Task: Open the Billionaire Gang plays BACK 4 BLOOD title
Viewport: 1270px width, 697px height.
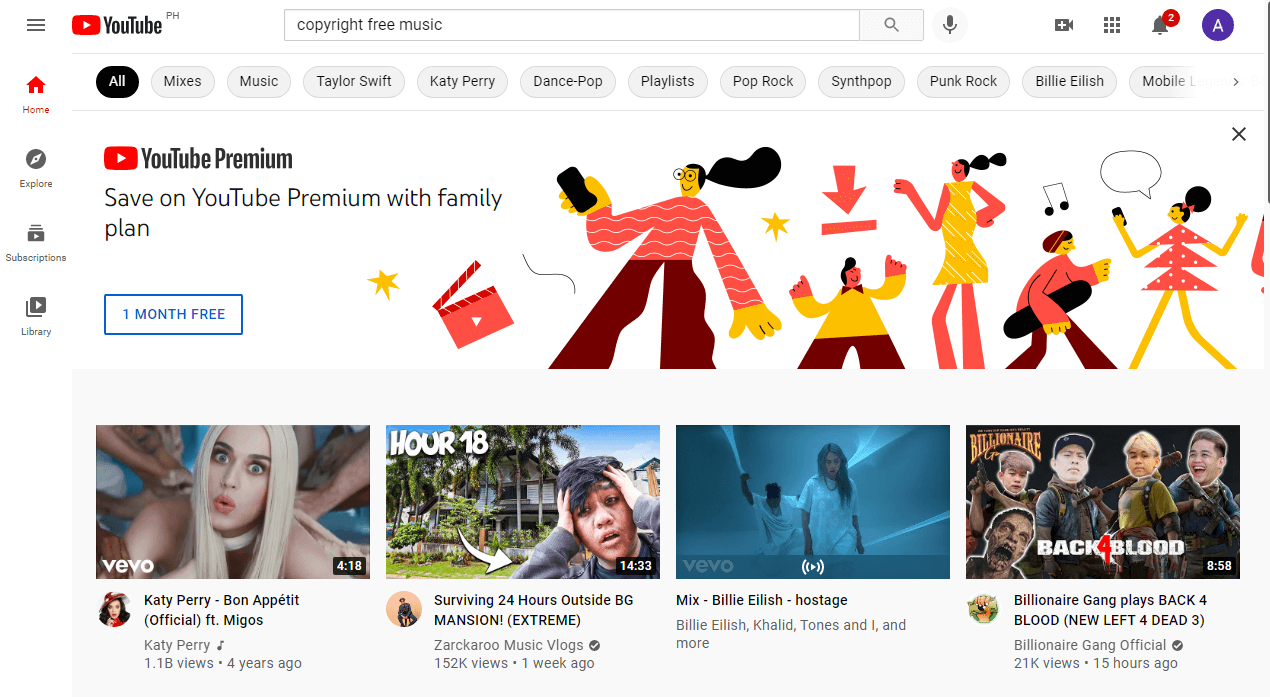Action: click(1111, 610)
